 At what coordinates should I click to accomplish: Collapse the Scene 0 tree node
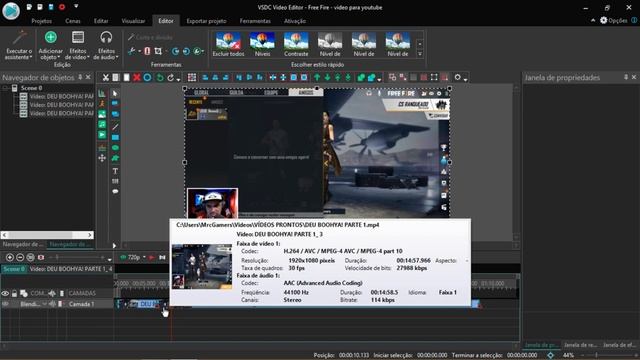pos(5,88)
